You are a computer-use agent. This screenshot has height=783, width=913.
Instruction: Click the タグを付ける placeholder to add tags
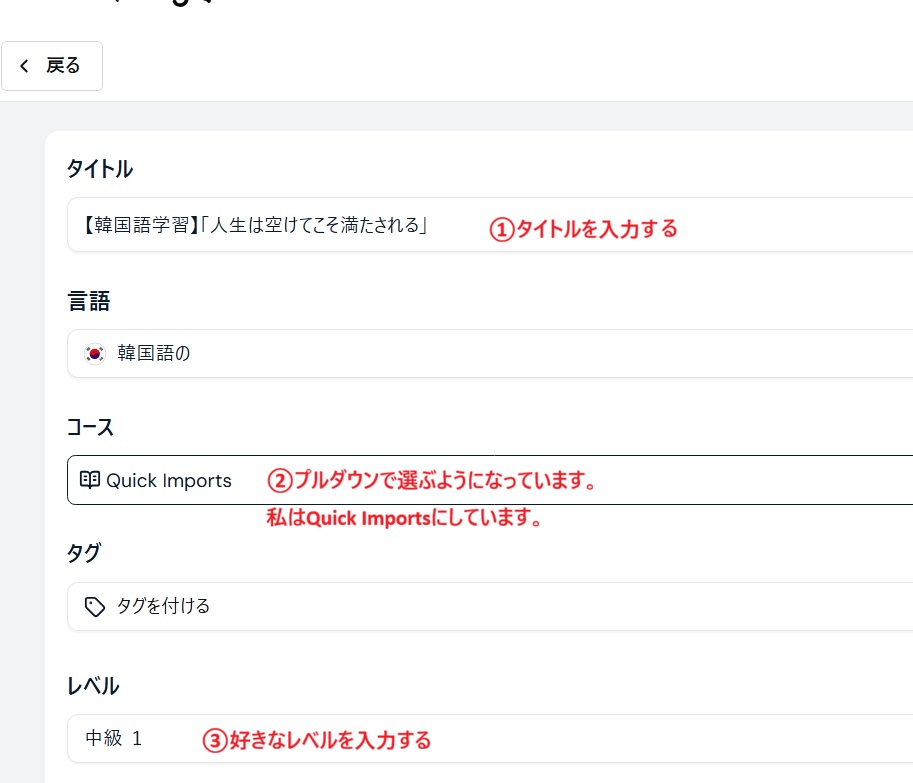tap(163, 606)
